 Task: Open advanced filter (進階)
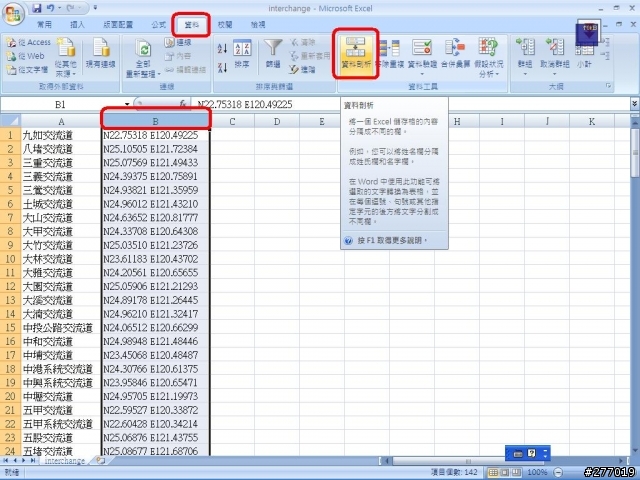pos(302,70)
